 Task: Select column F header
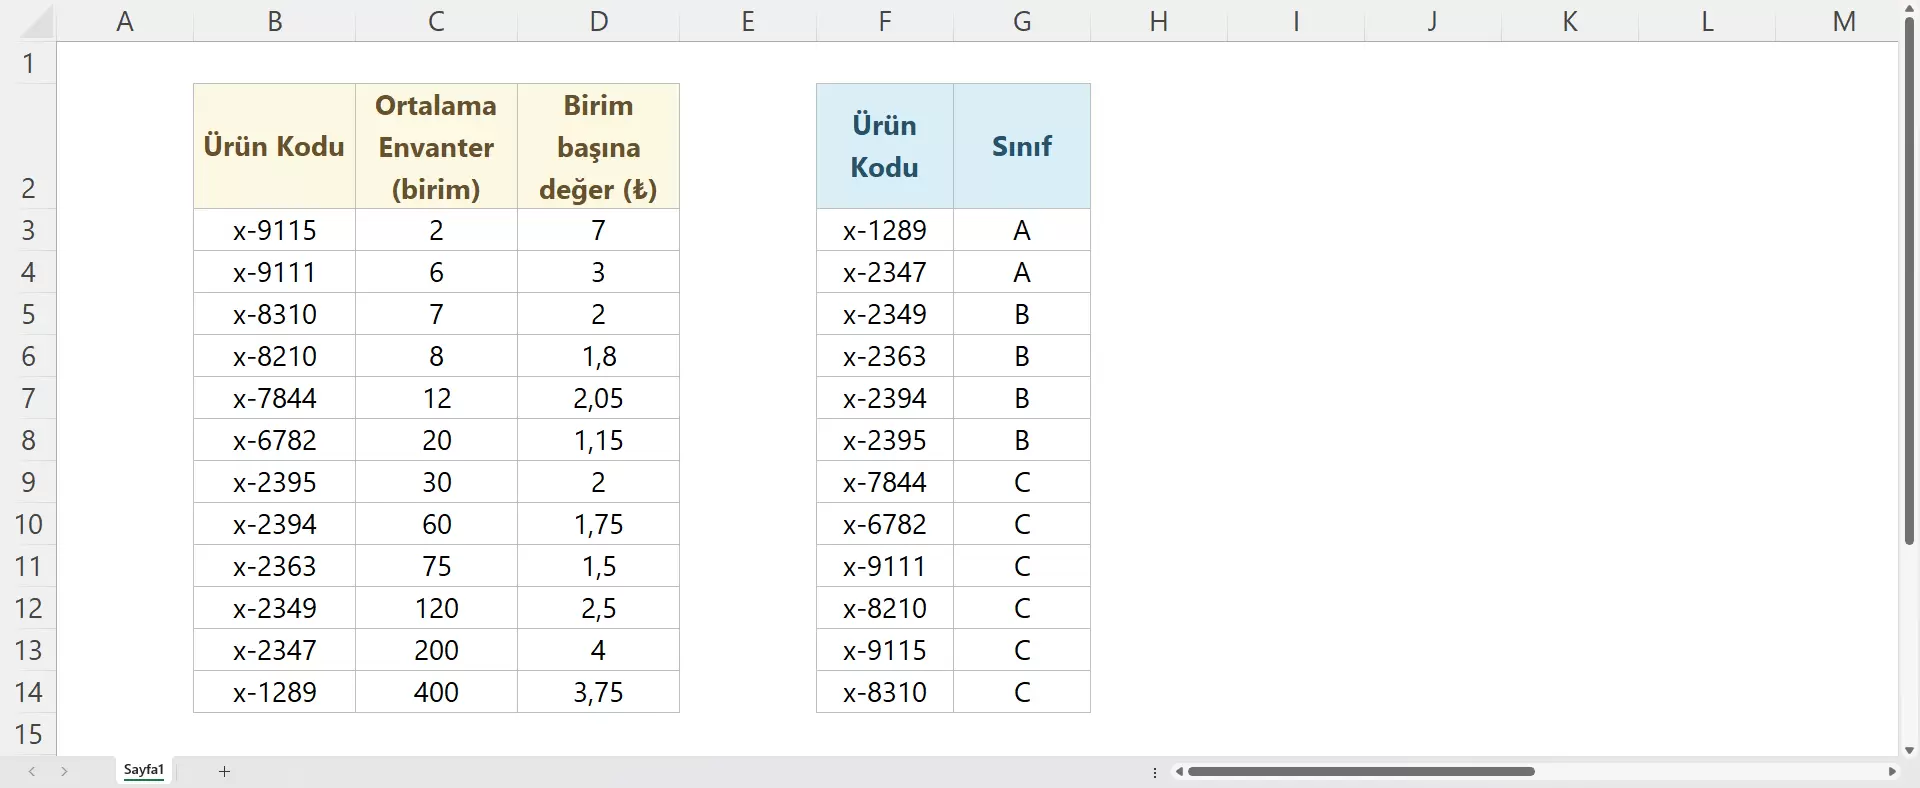(x=885, y=21)
